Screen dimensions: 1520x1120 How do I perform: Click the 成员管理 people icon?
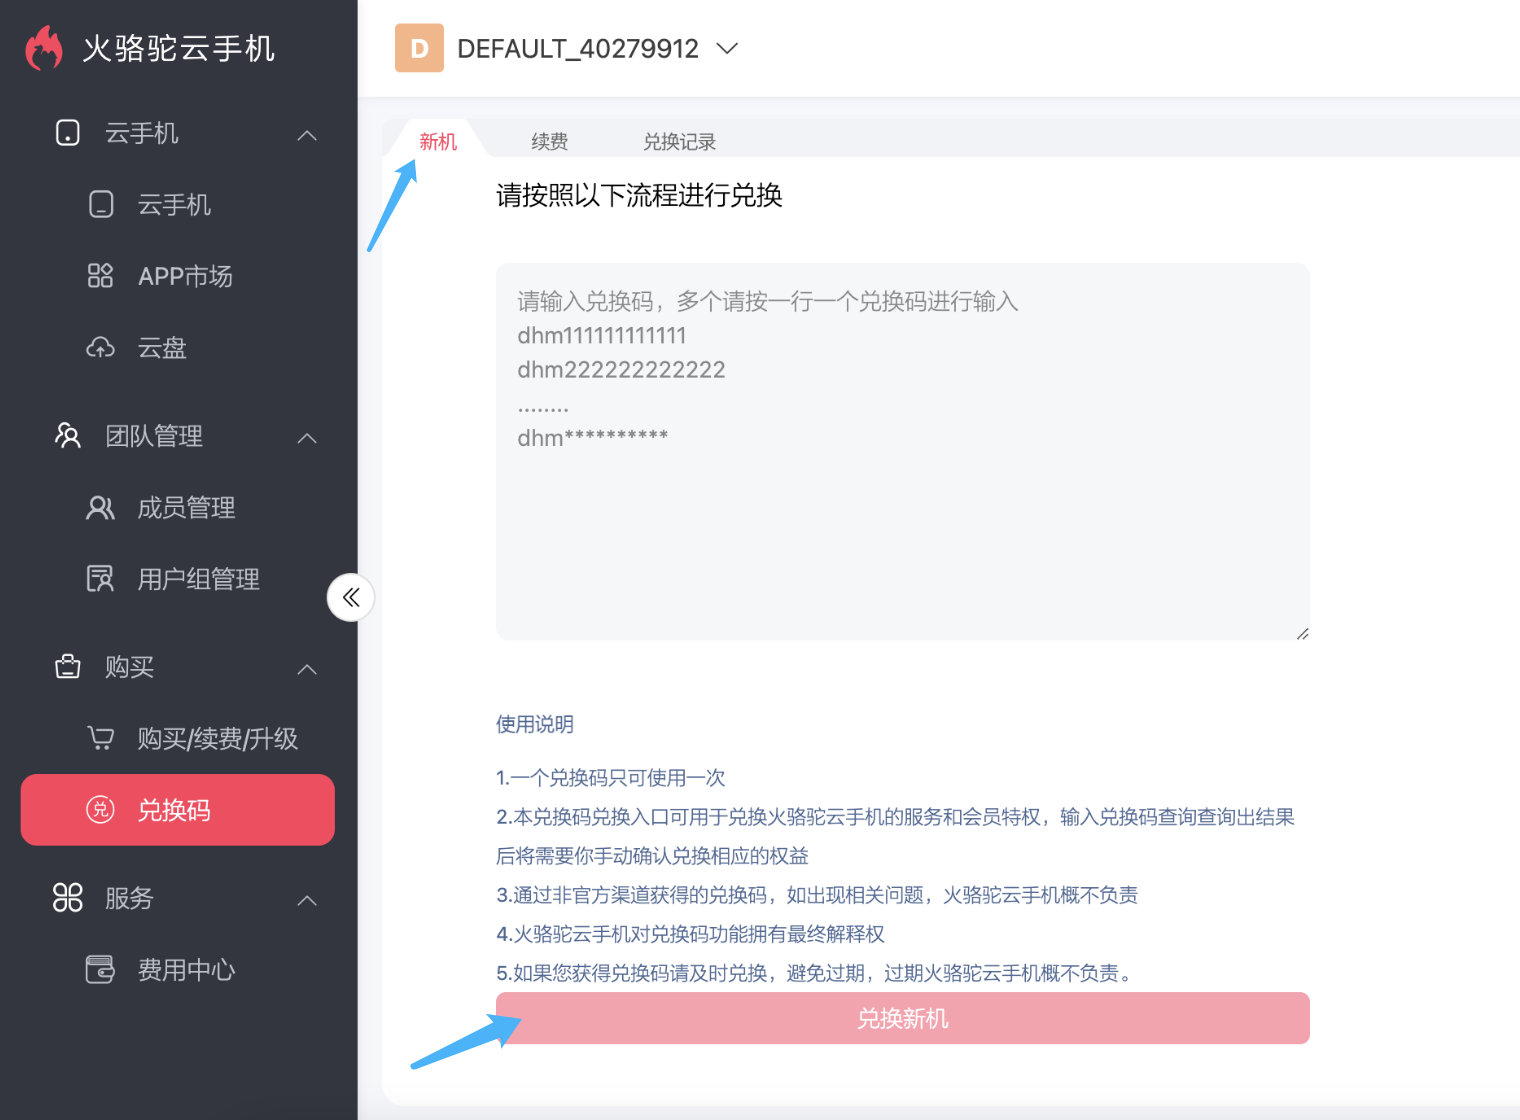[101, 508]
